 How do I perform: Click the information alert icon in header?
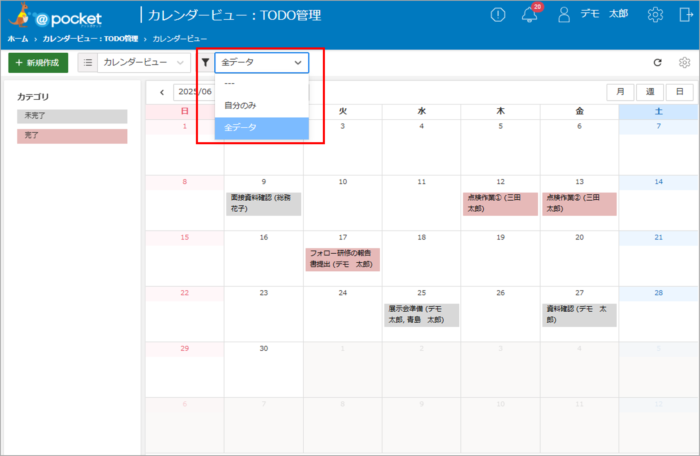(x=498, y=15)
